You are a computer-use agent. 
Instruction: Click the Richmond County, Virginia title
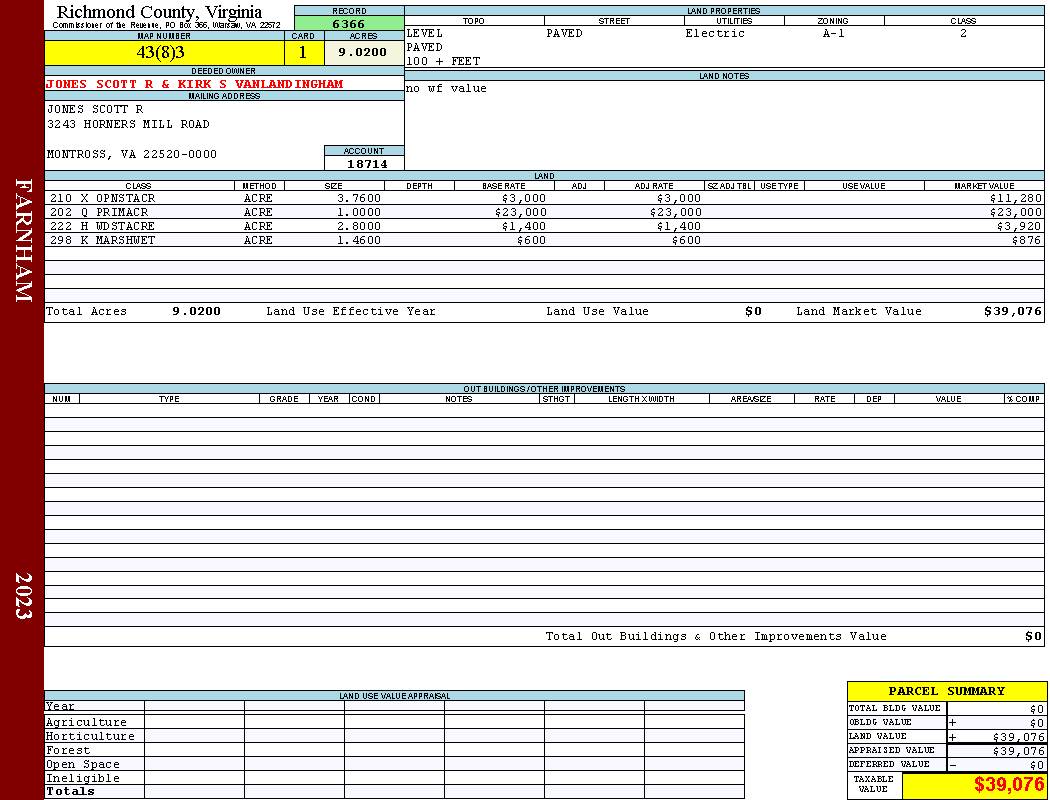(x=159, y=11)
